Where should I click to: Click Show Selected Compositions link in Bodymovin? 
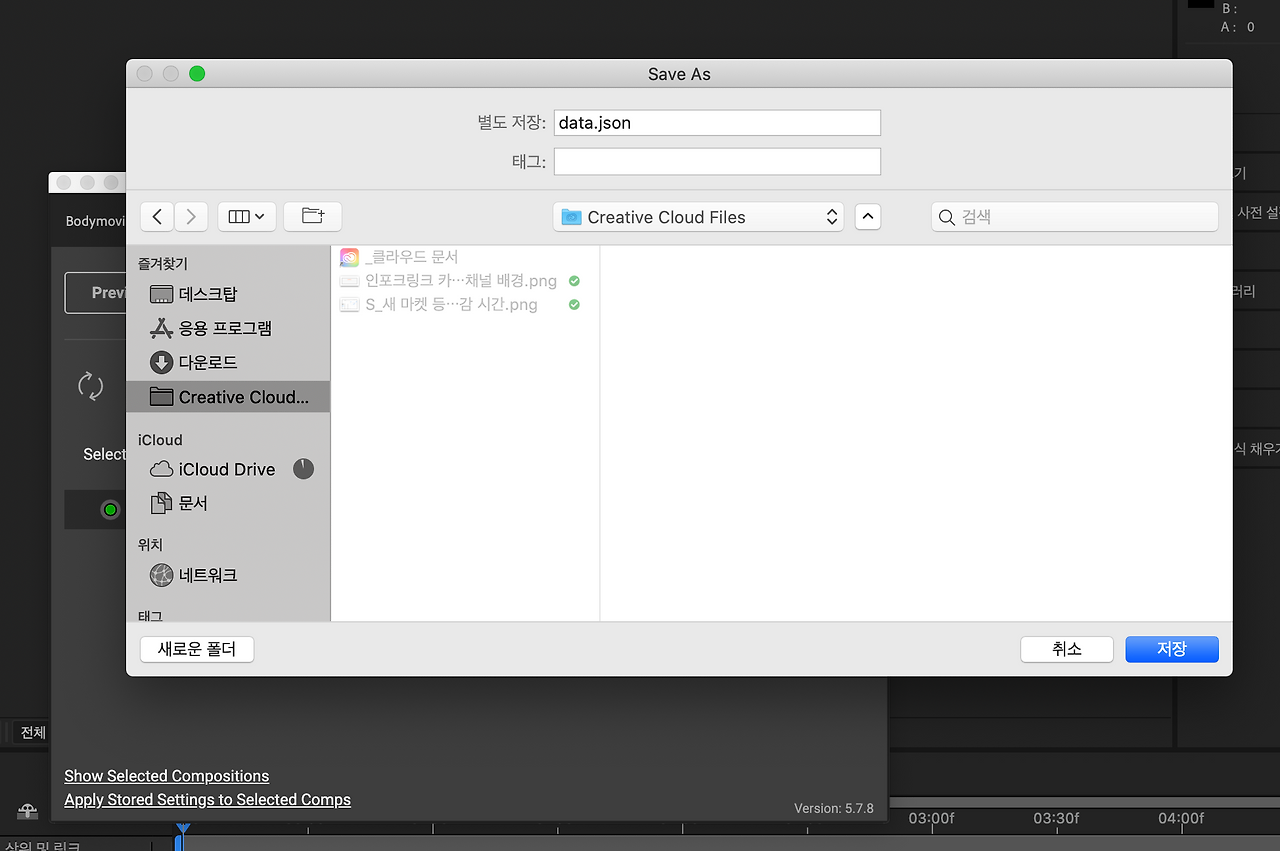pos(167,776)
